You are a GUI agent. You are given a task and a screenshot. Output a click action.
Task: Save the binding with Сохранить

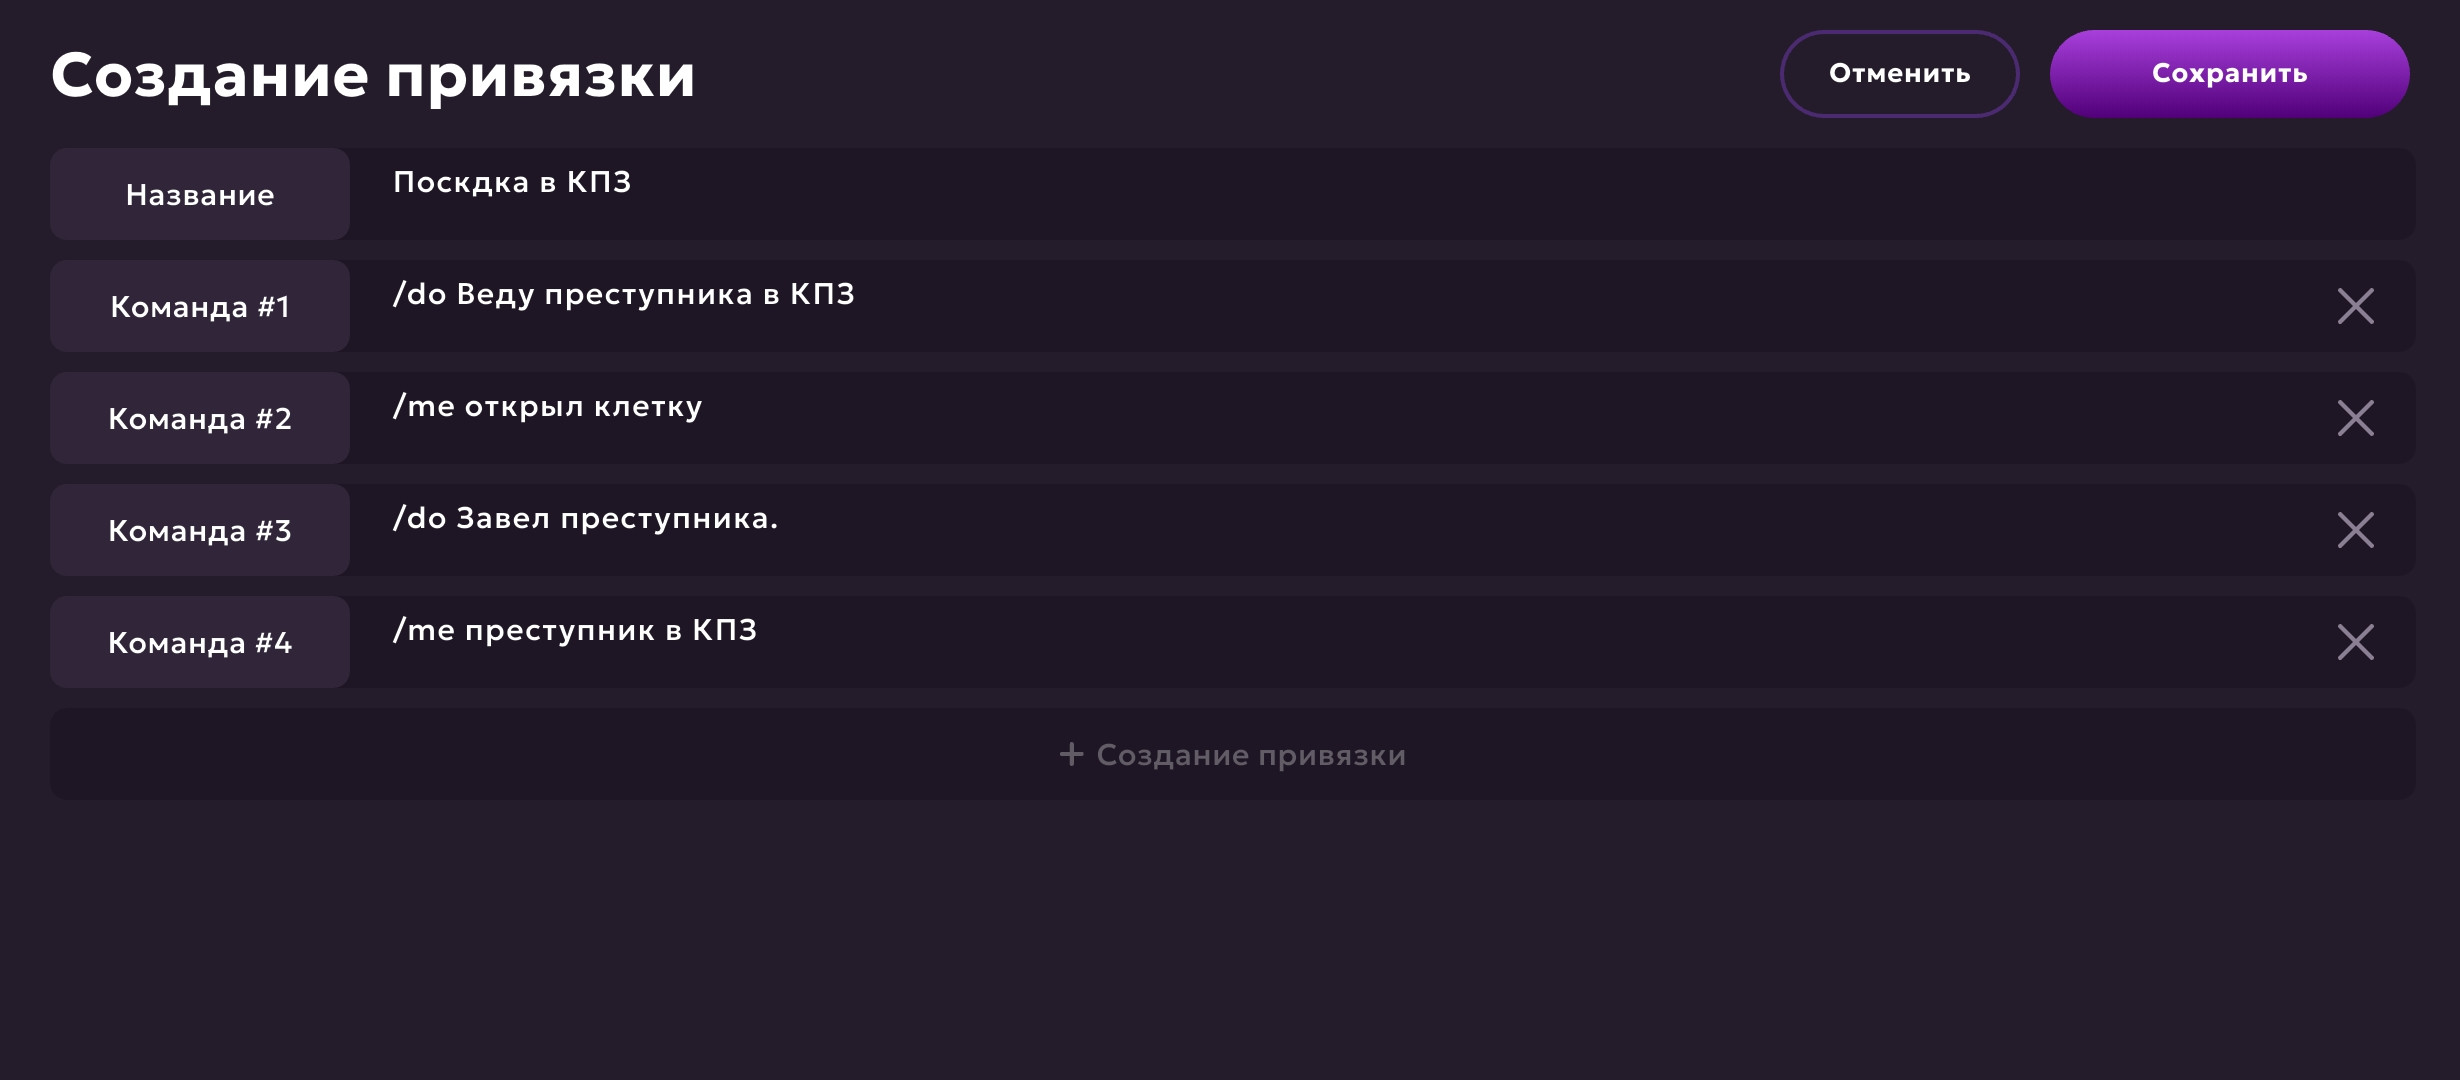(x=2229, y=74)
